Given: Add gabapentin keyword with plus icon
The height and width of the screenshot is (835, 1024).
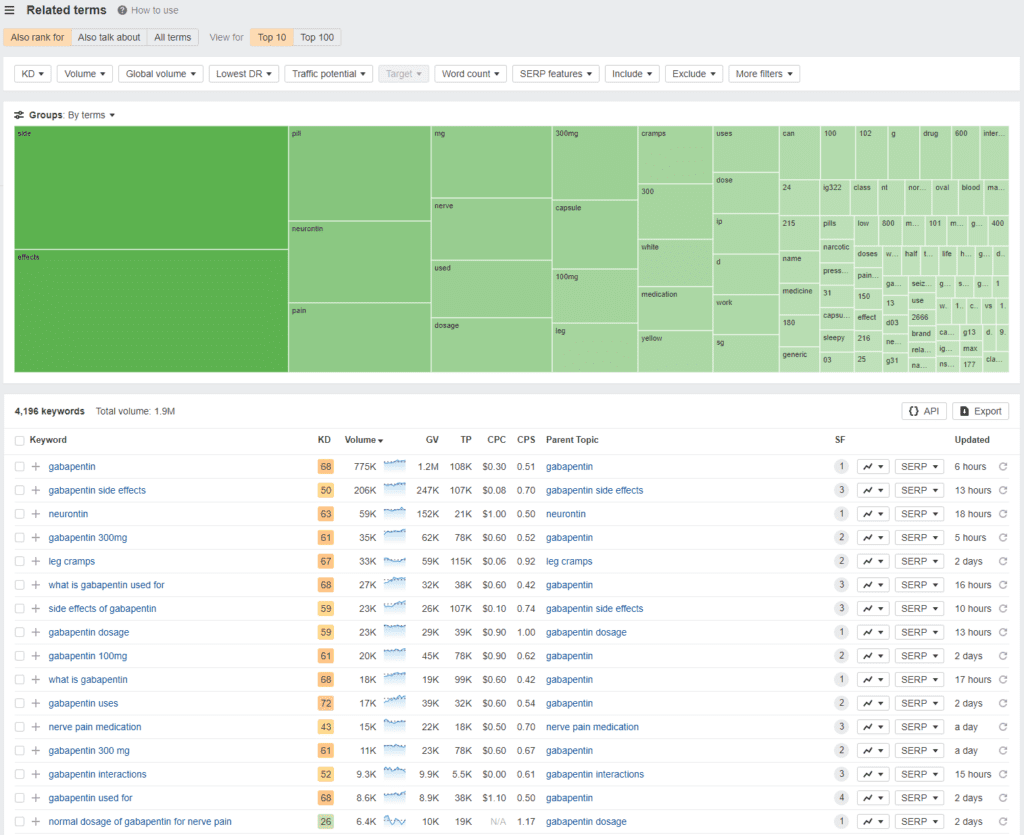Looking at the screenshot, I should coord(36,467).
